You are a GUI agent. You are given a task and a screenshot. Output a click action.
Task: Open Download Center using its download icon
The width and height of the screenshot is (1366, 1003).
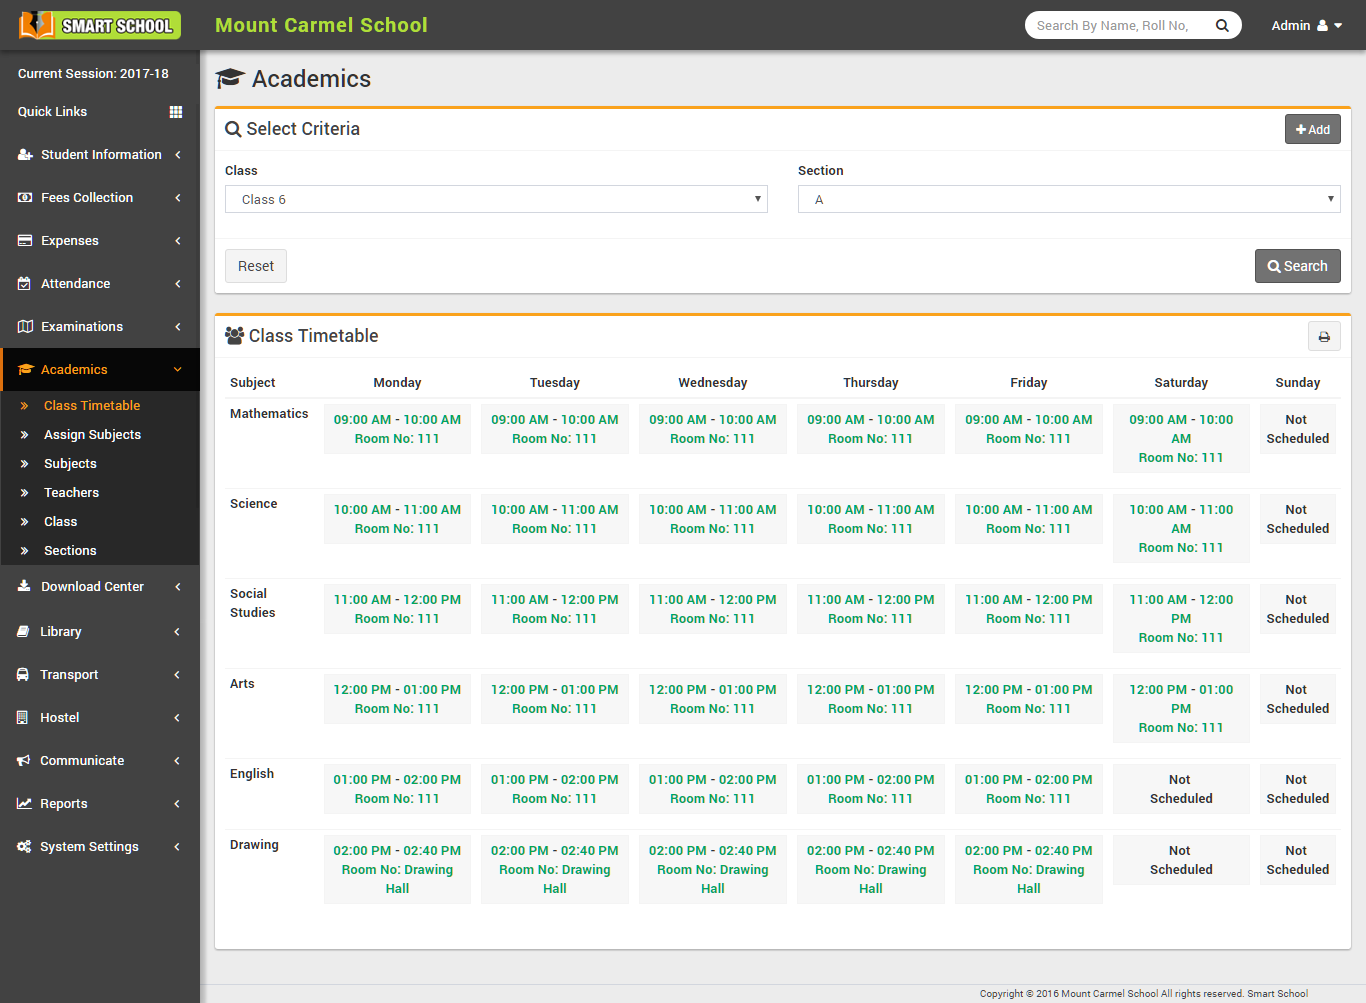pyautogui.click(x=24, y=586)
